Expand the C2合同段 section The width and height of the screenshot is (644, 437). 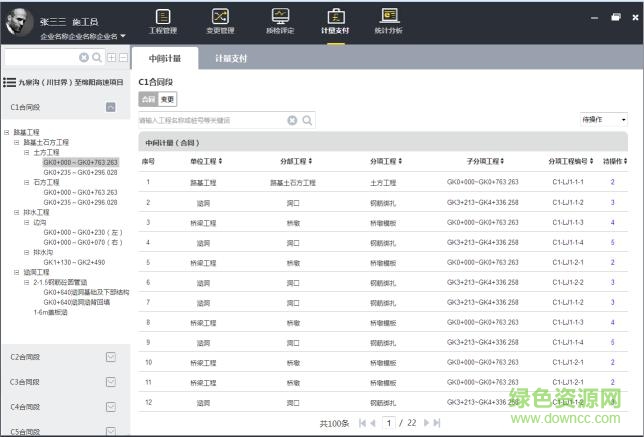click(x=111, y=357)
